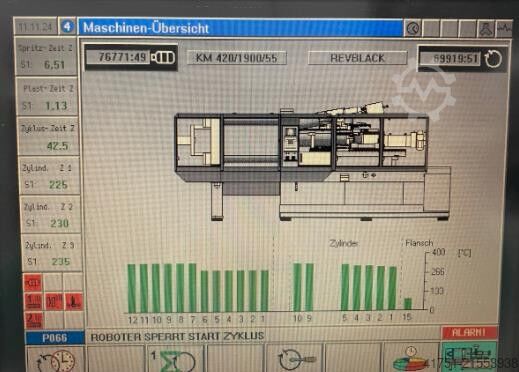Select Zylind. Z 1 temperature 225
The image size is (519, 372).
(50, 176)
